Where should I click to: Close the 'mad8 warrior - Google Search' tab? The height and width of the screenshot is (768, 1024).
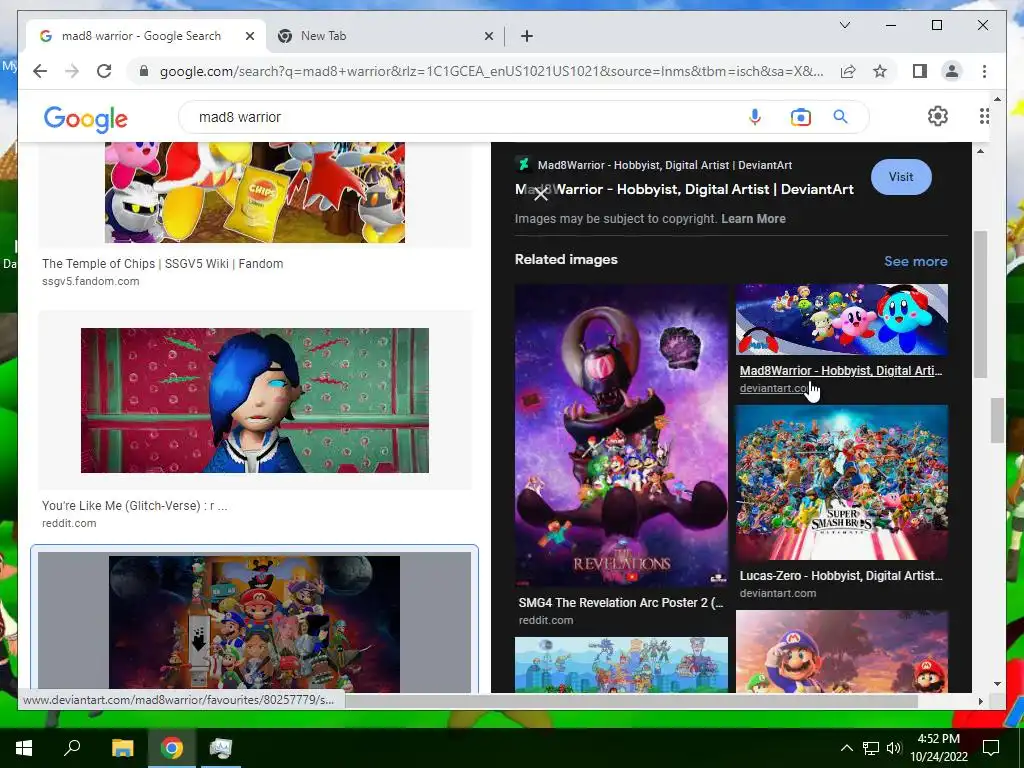(249, 36)
